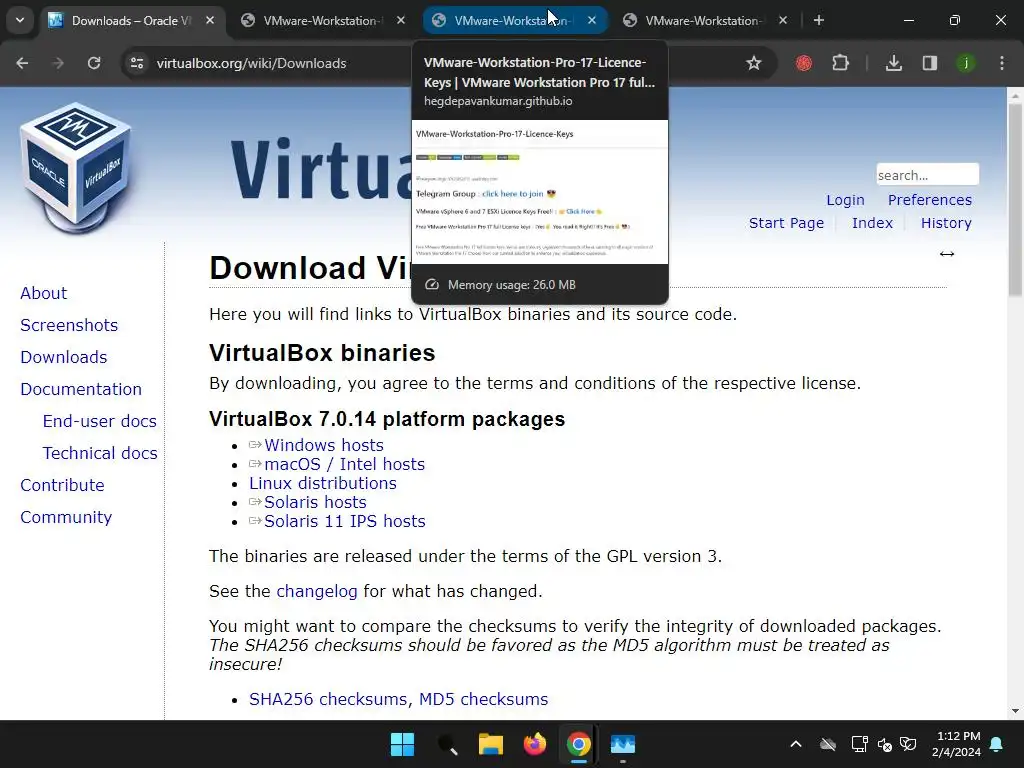Open the Index link
The image size is (1024, 768).
click(872, 223)
